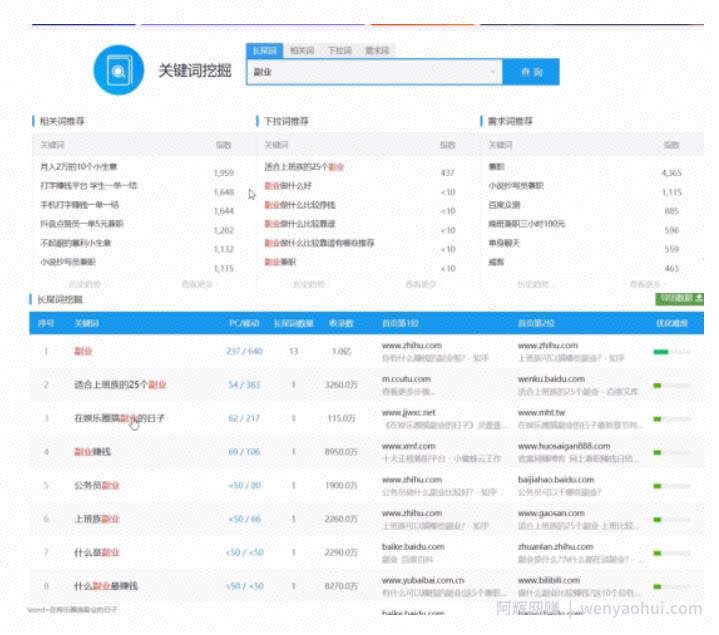The width and height of the screenshot is (719, 635).
Task: Open www.gaosan.com second-place result
Action: click(551, 513)
